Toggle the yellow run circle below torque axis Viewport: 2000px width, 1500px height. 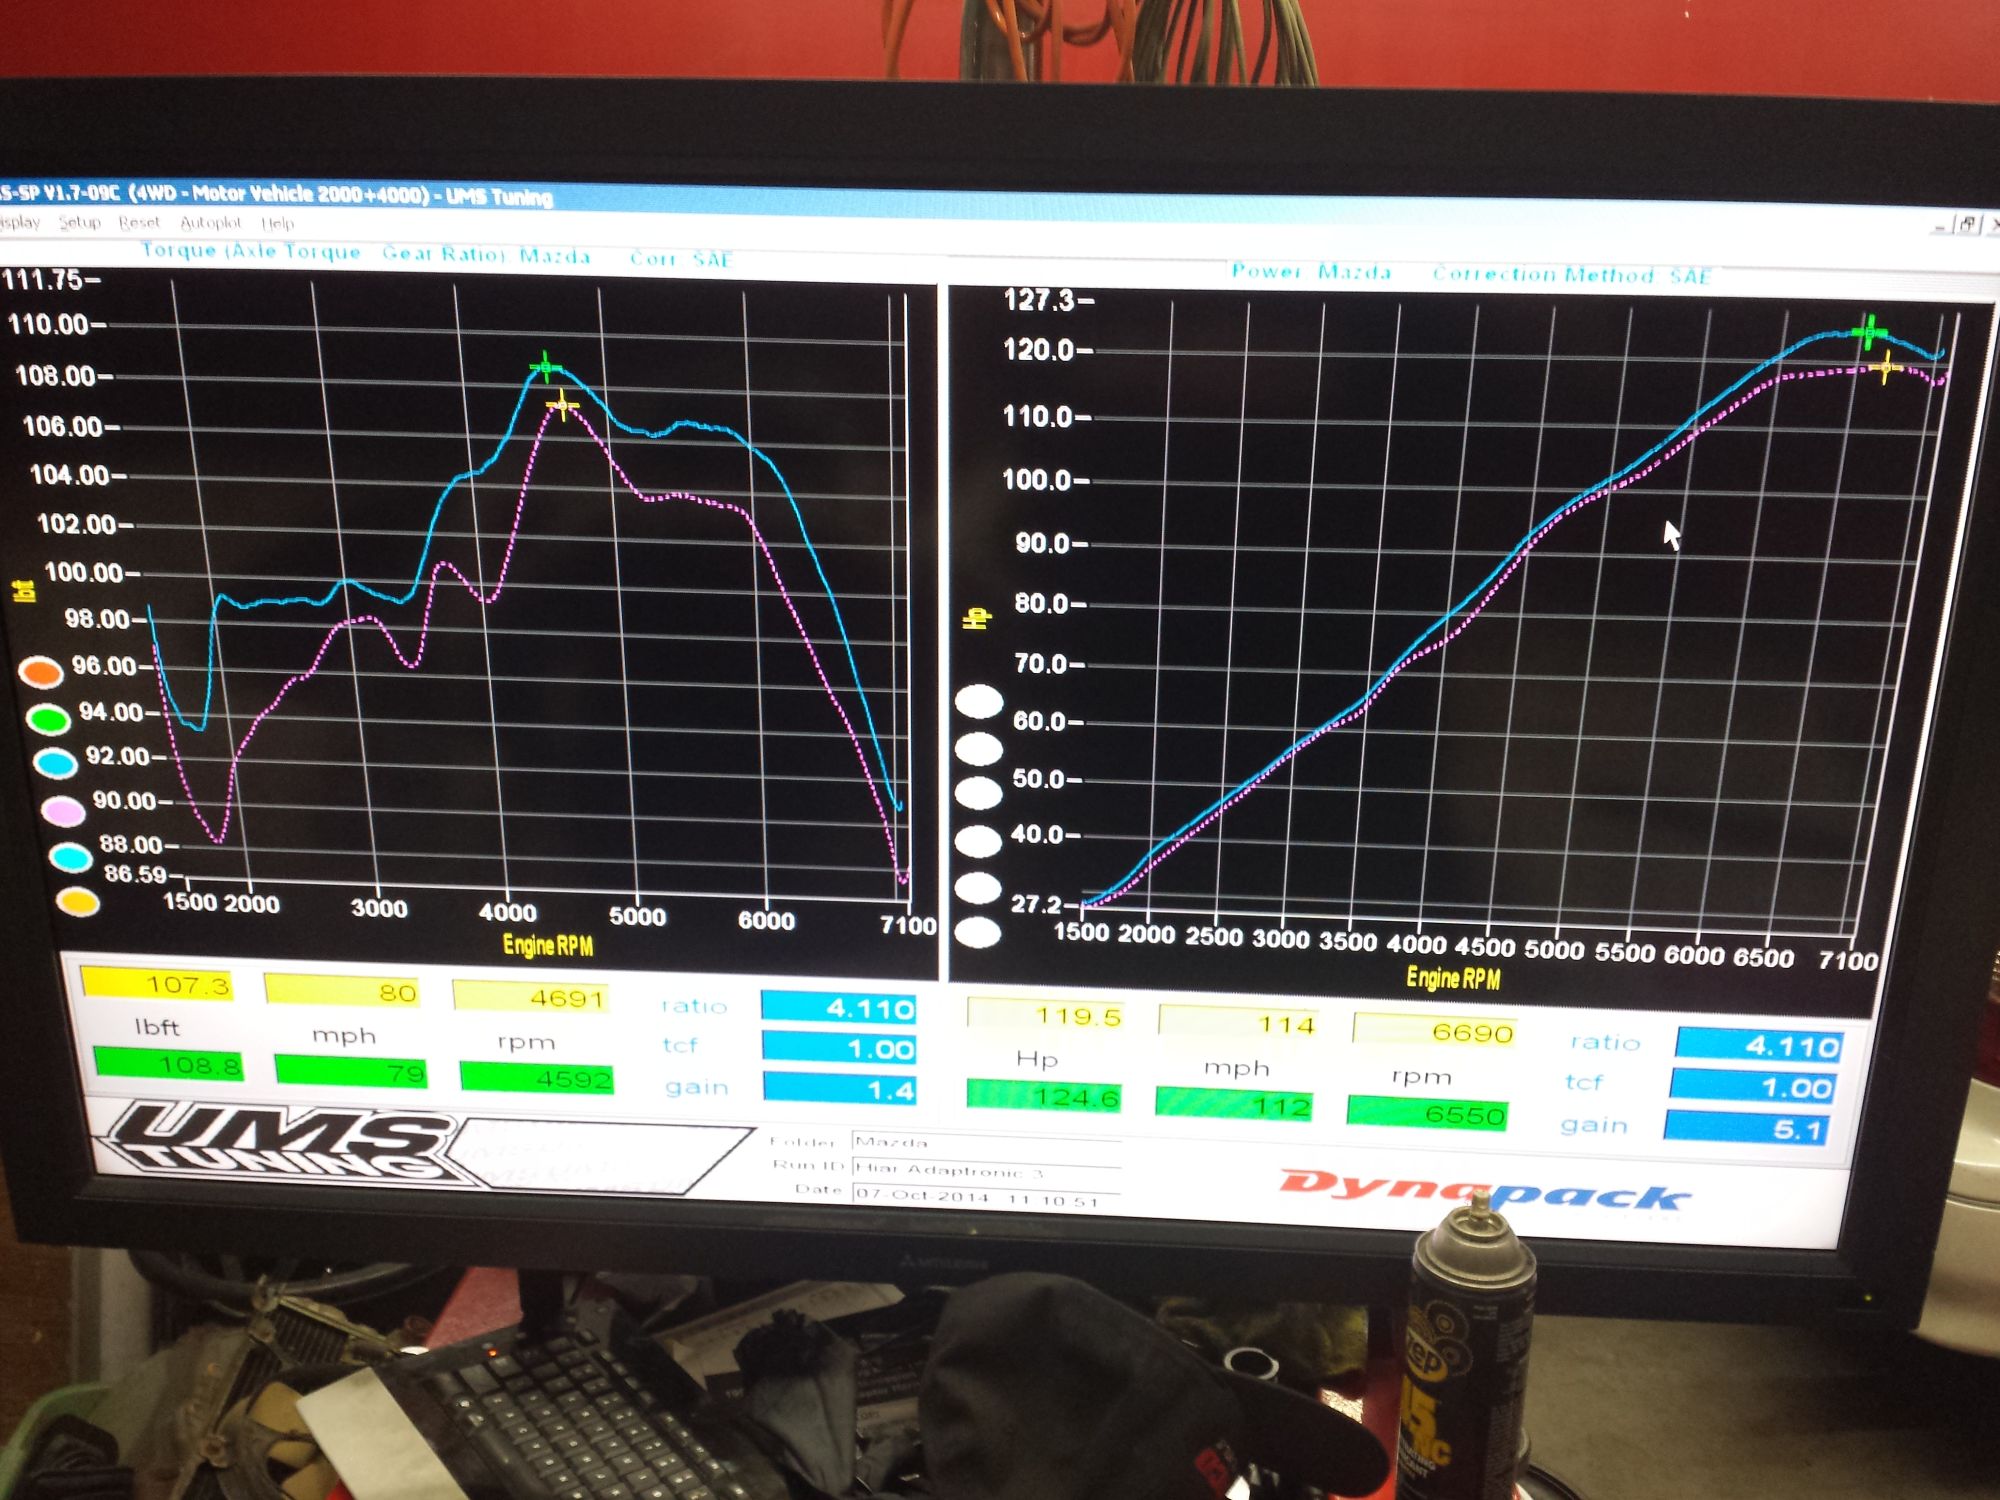pos(77,902)
